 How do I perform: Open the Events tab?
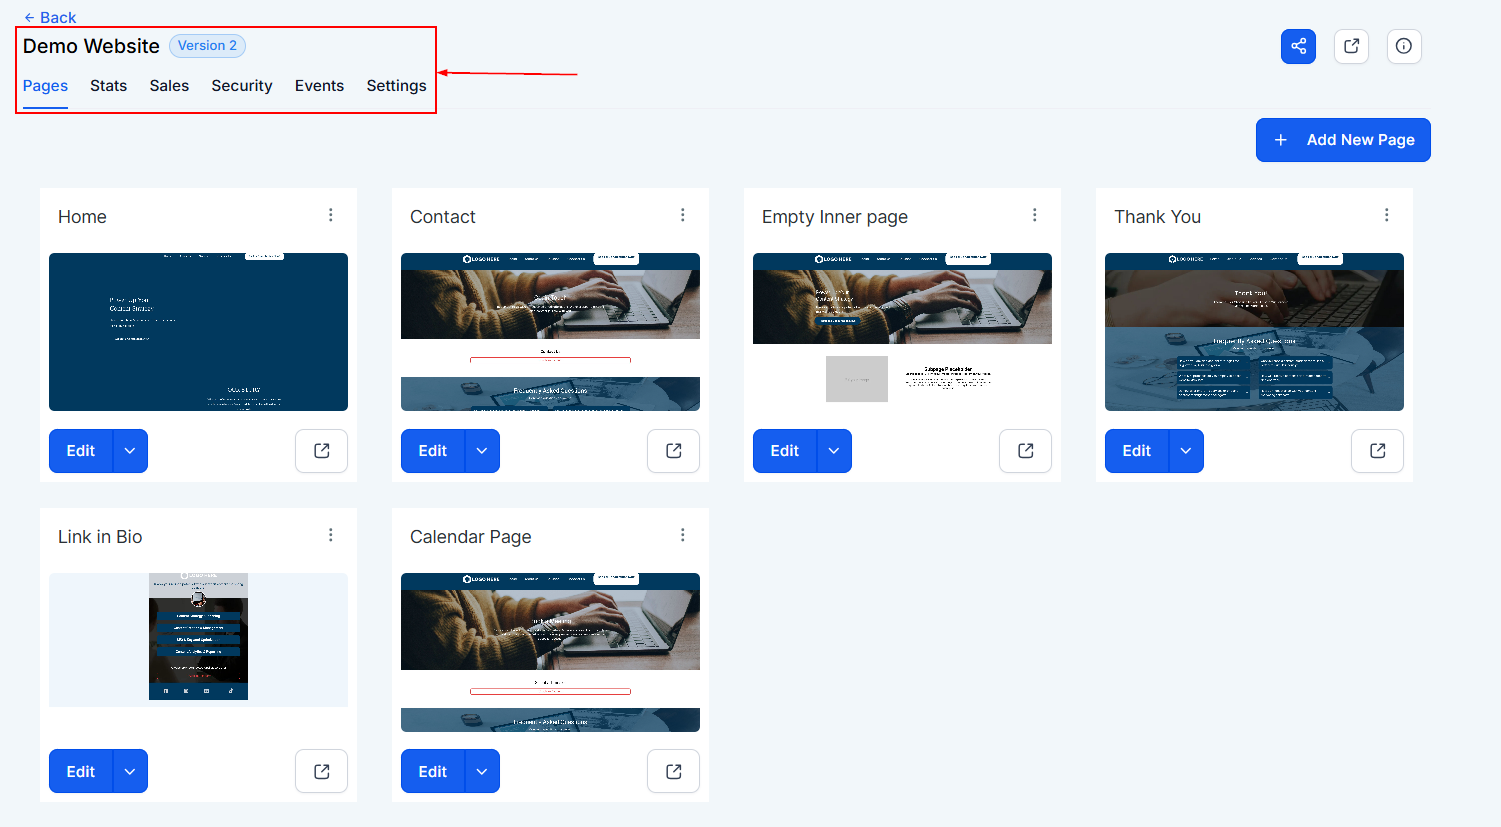pos(319,86)
